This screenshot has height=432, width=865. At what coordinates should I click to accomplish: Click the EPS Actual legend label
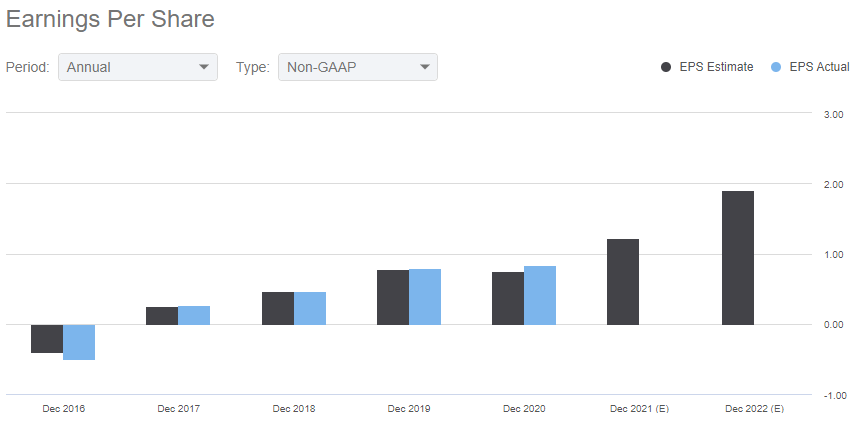coord(819,67)
